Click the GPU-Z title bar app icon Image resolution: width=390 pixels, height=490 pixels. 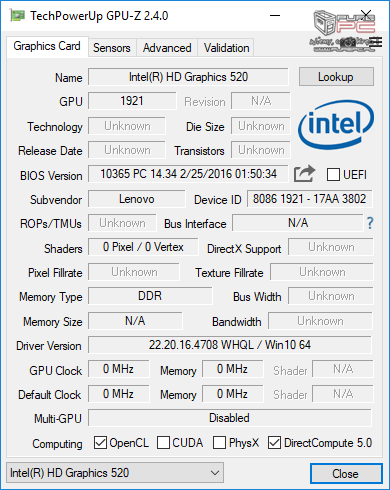click(x=17, y=15)
